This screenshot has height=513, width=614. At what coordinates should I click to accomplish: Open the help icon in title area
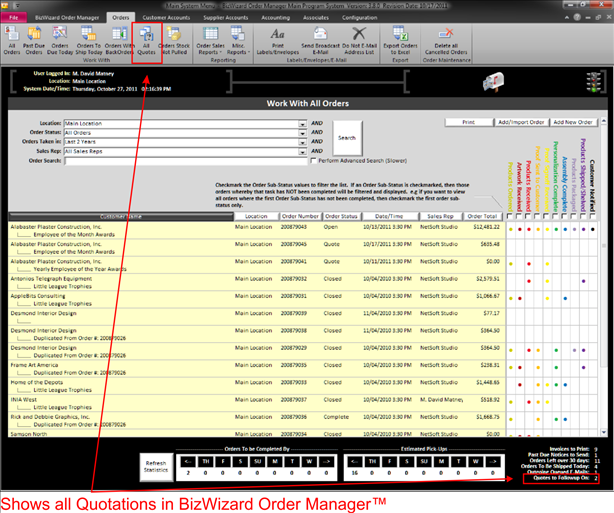click(577, 17)
